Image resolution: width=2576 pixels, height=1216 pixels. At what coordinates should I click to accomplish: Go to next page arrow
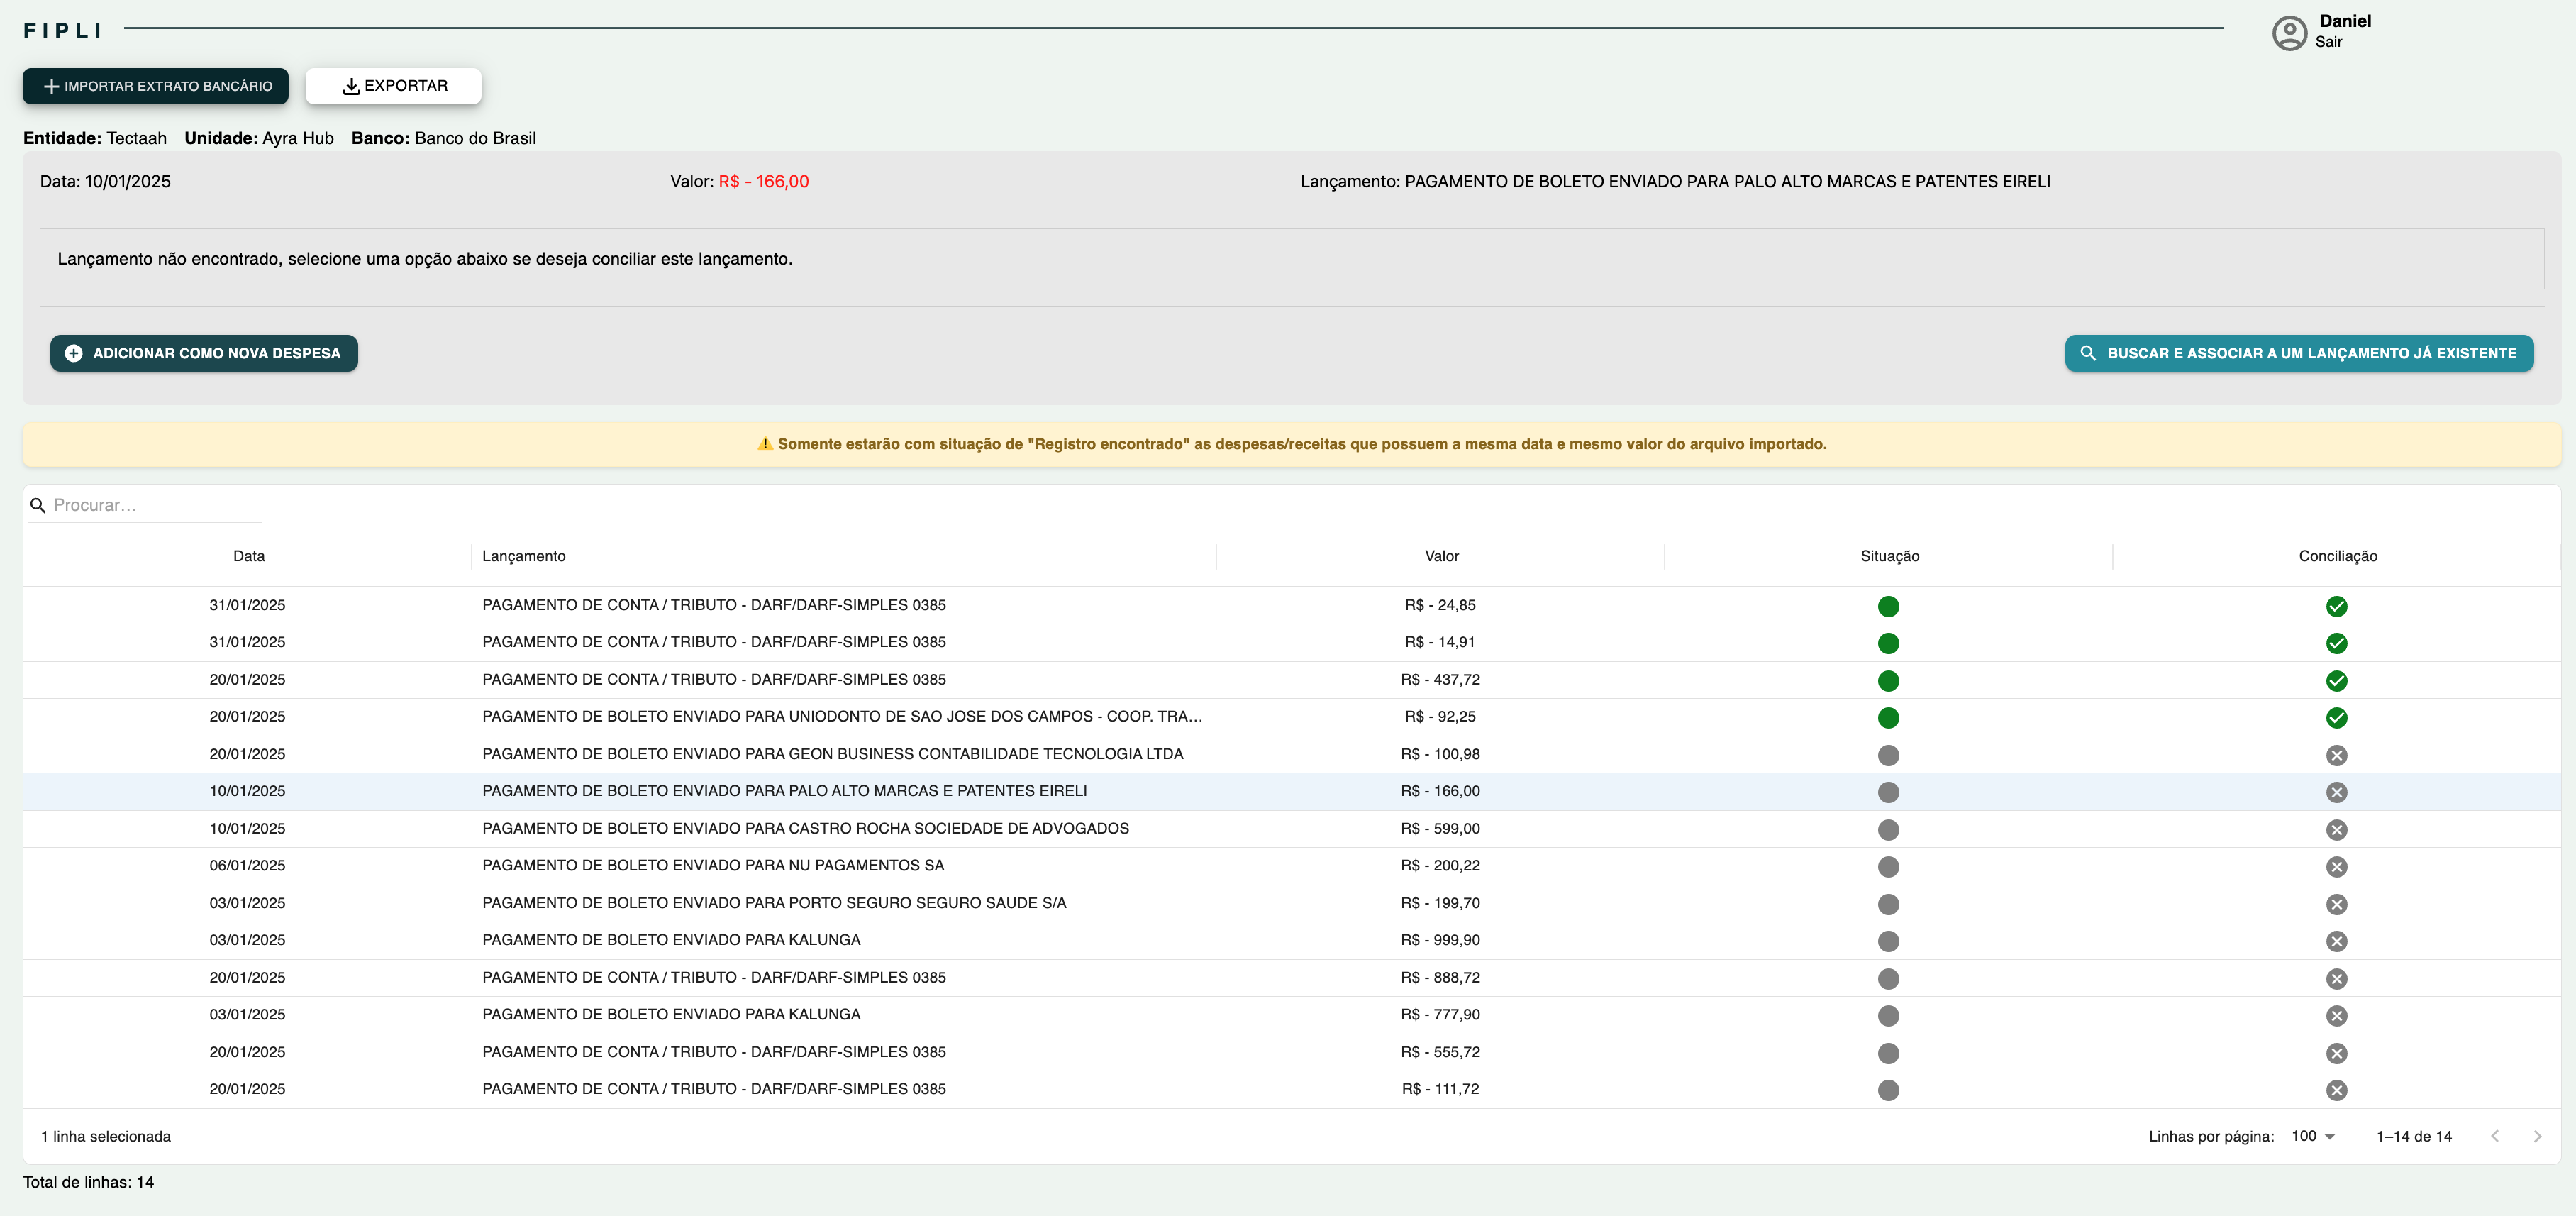pos(2537,1136)
